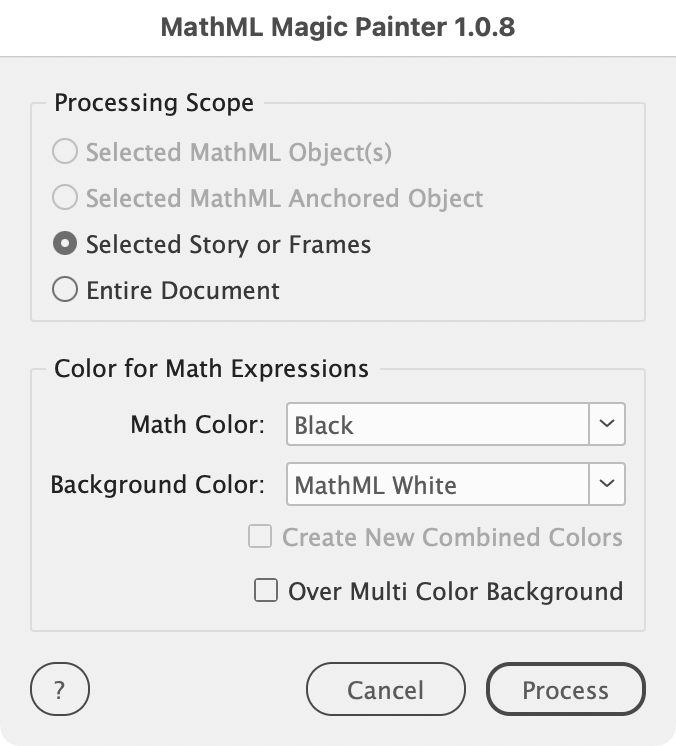Select the 'Selected MathML Object(s)' radio button
676x746 pixels.
coord(65,153)
